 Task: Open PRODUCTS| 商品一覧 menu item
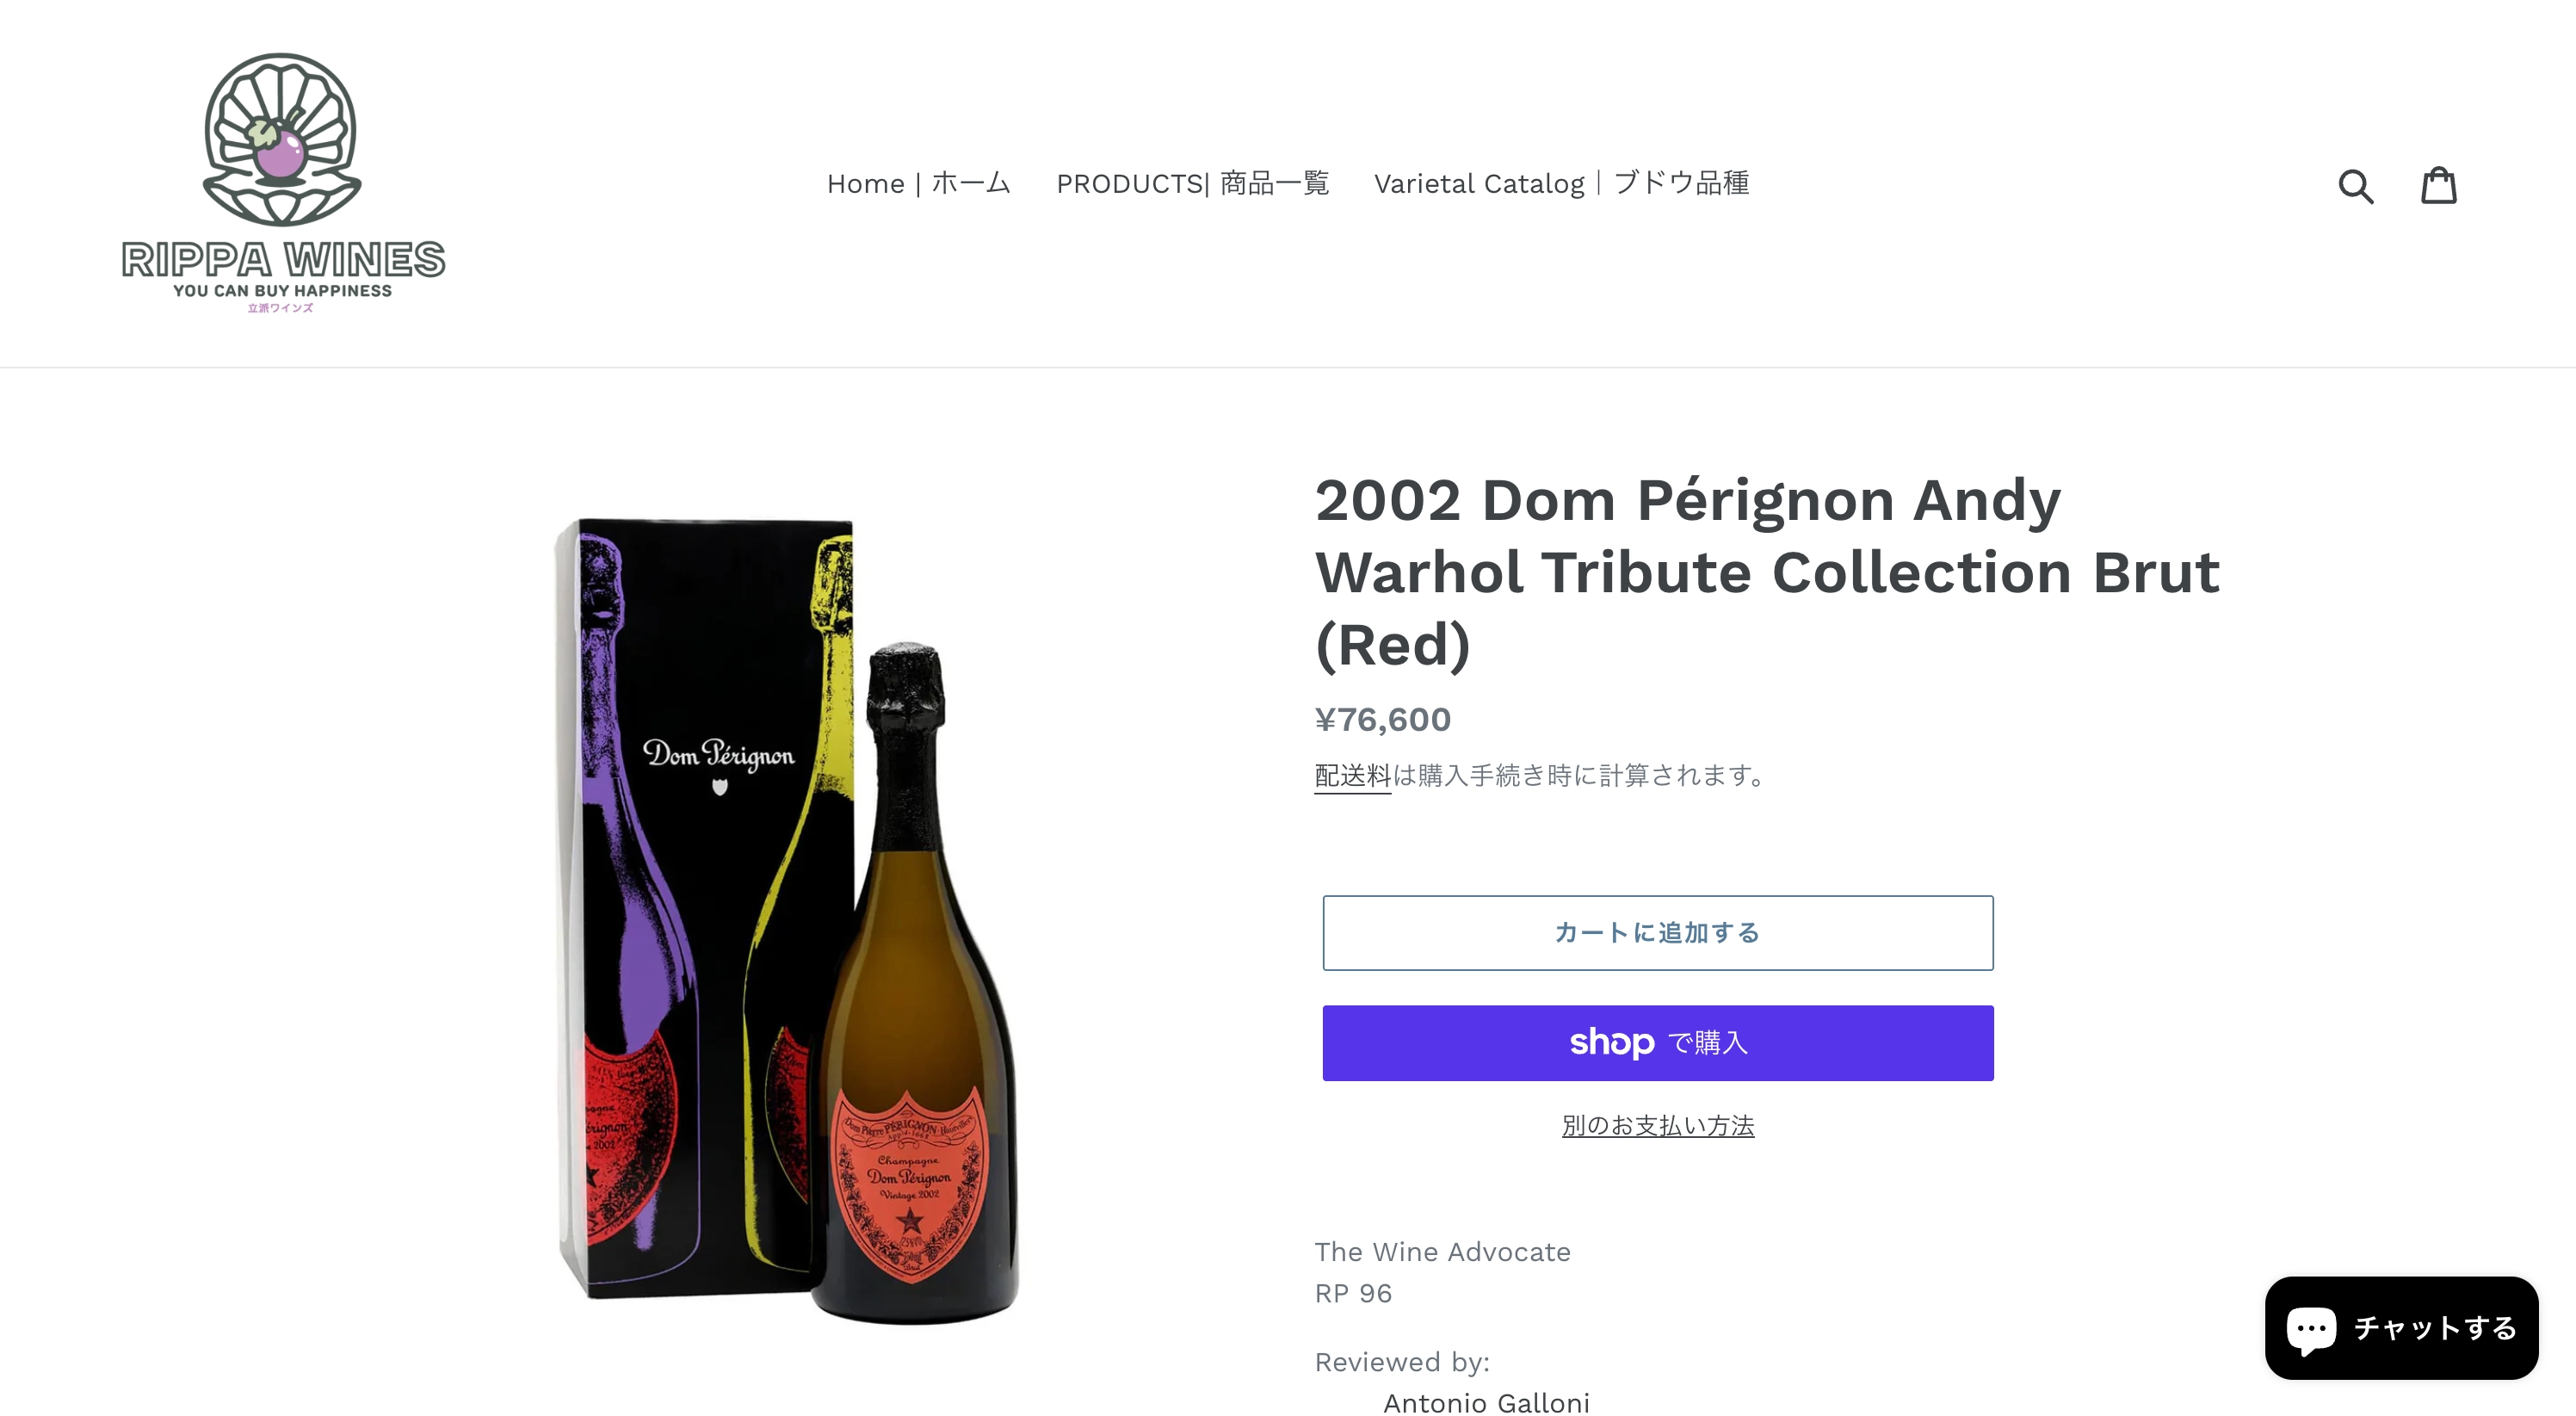tap(1192, 184)
